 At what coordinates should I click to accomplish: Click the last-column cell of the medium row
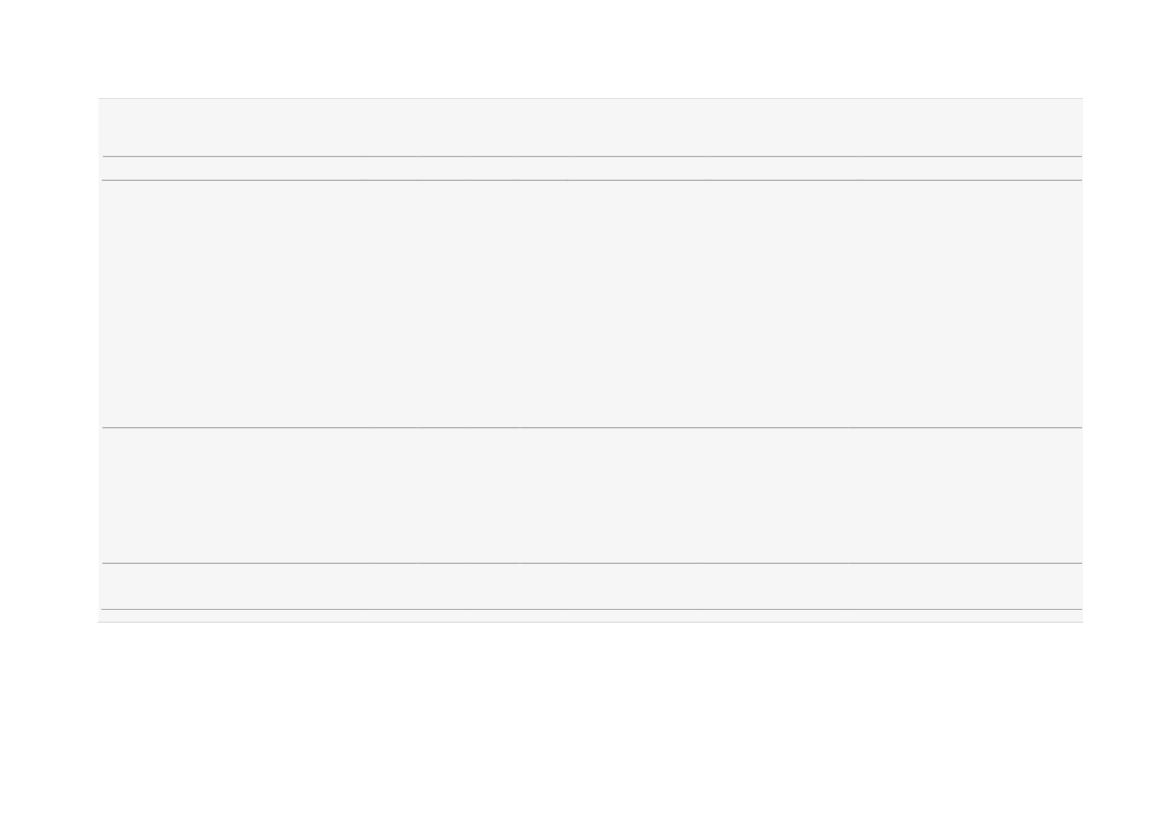click(x=965, y=496)
